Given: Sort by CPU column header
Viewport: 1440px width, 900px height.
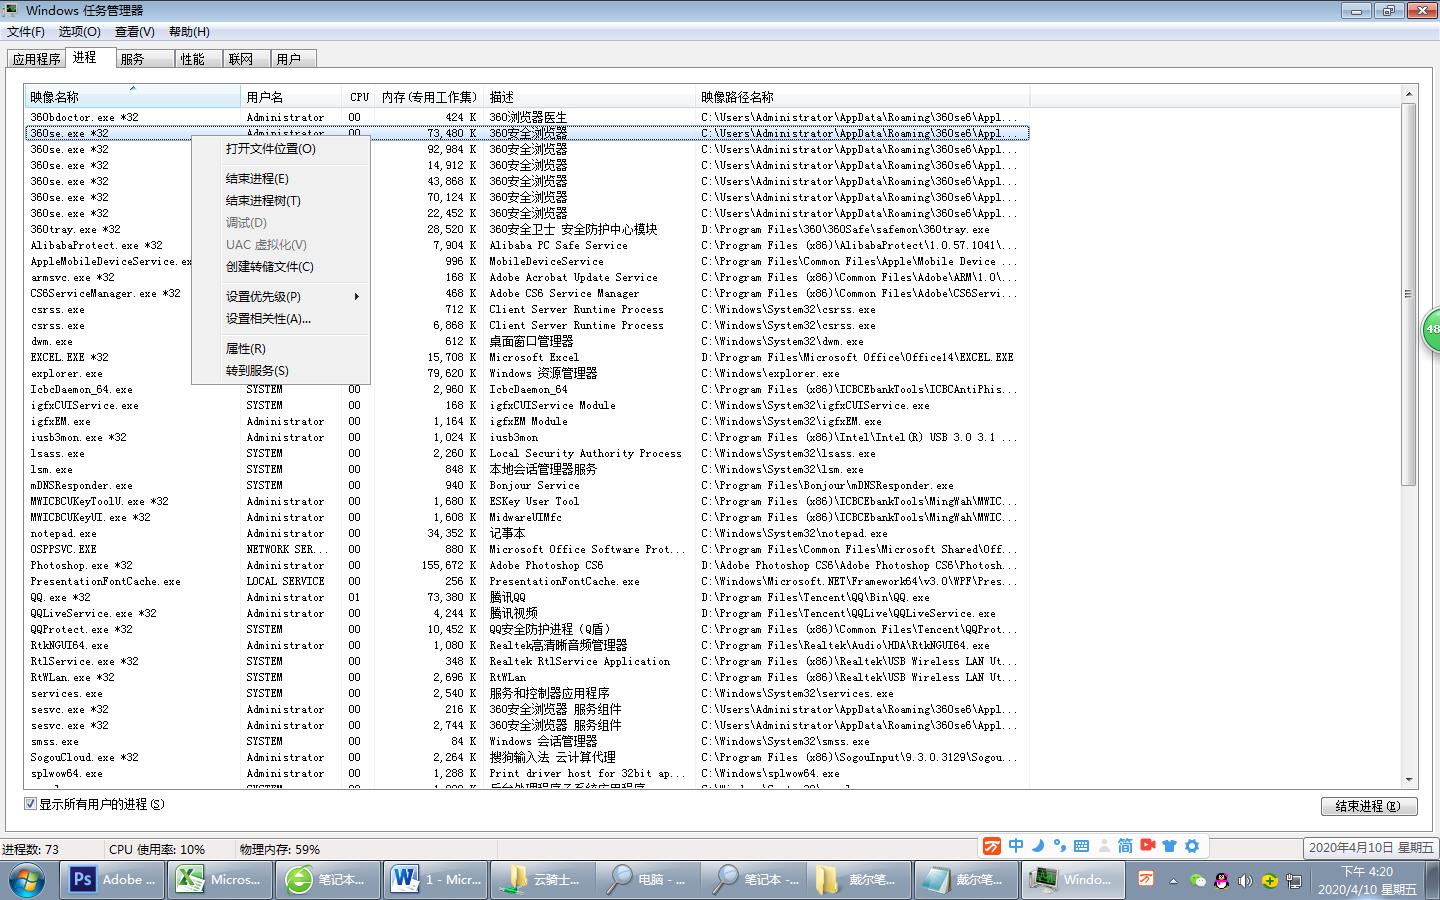Looking at the screenshot, I should [x=360, y=97].
